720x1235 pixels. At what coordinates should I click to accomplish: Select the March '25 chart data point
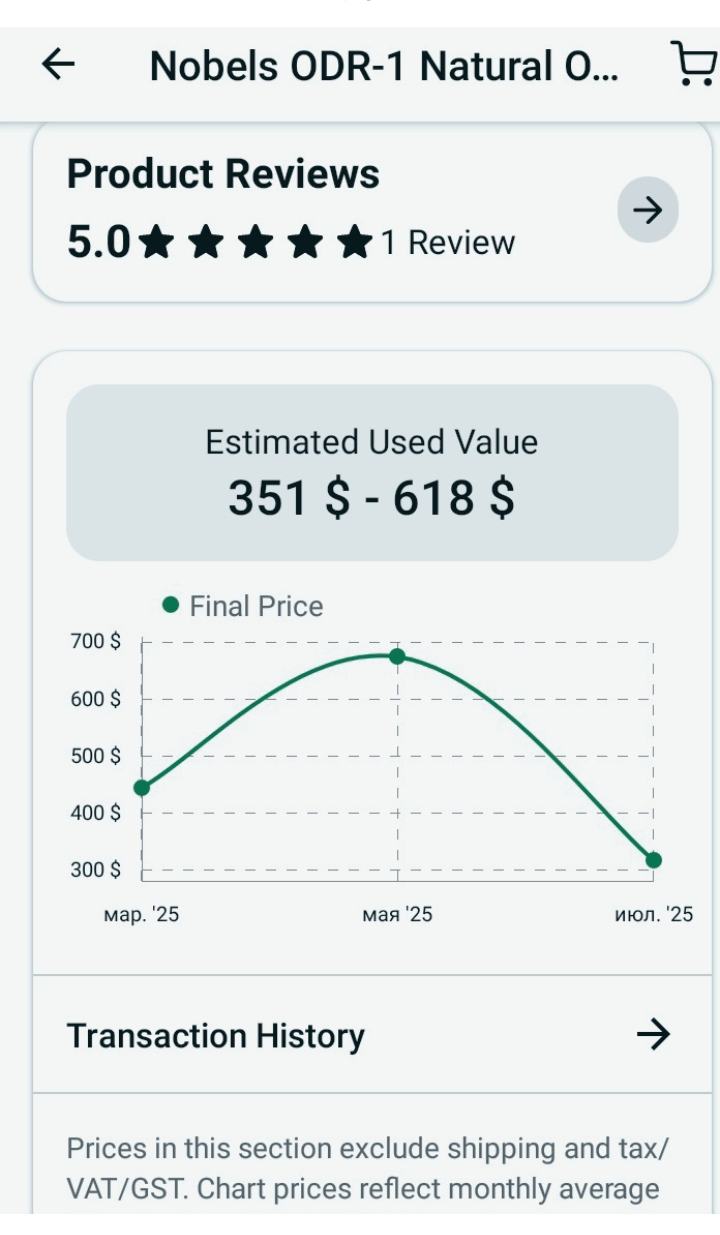(142, 787)
